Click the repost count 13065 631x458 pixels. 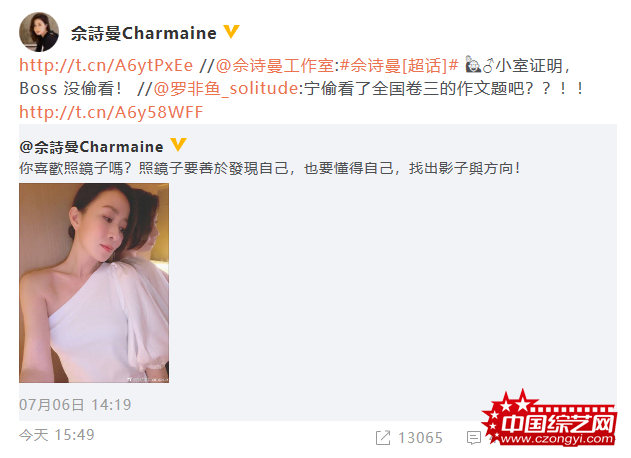point(421,438)
